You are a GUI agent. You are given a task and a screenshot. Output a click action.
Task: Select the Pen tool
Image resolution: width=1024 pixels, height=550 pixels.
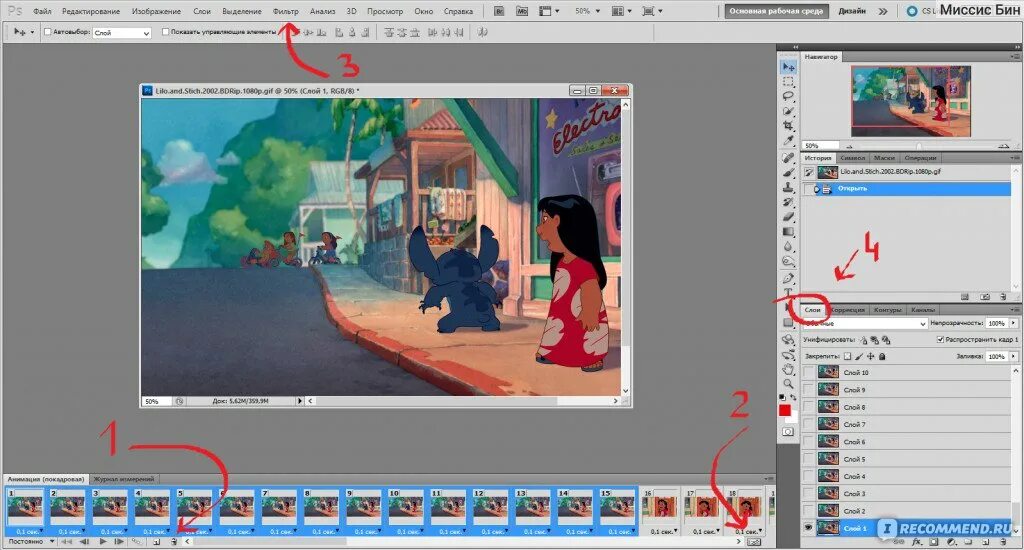point(788,278)
